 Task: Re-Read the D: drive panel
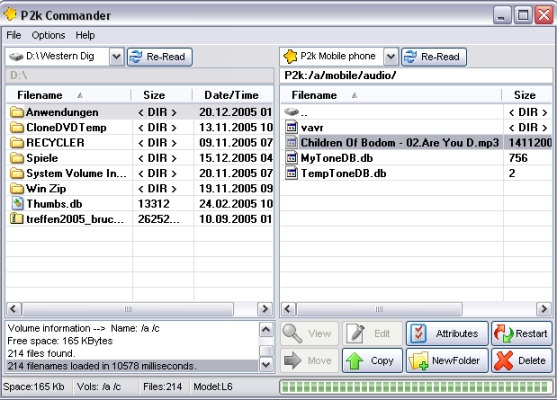(160, 57)
